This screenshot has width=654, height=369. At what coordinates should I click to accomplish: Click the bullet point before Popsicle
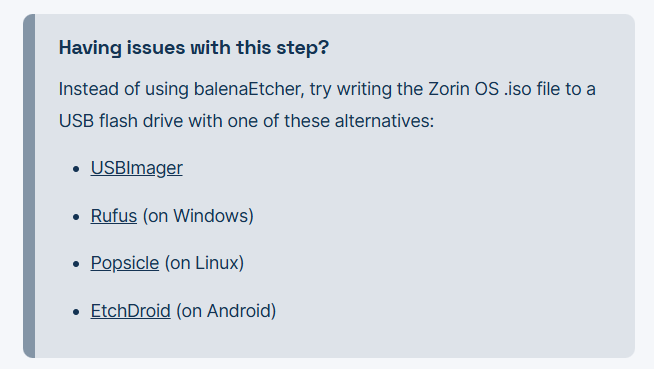coord(76,264)
